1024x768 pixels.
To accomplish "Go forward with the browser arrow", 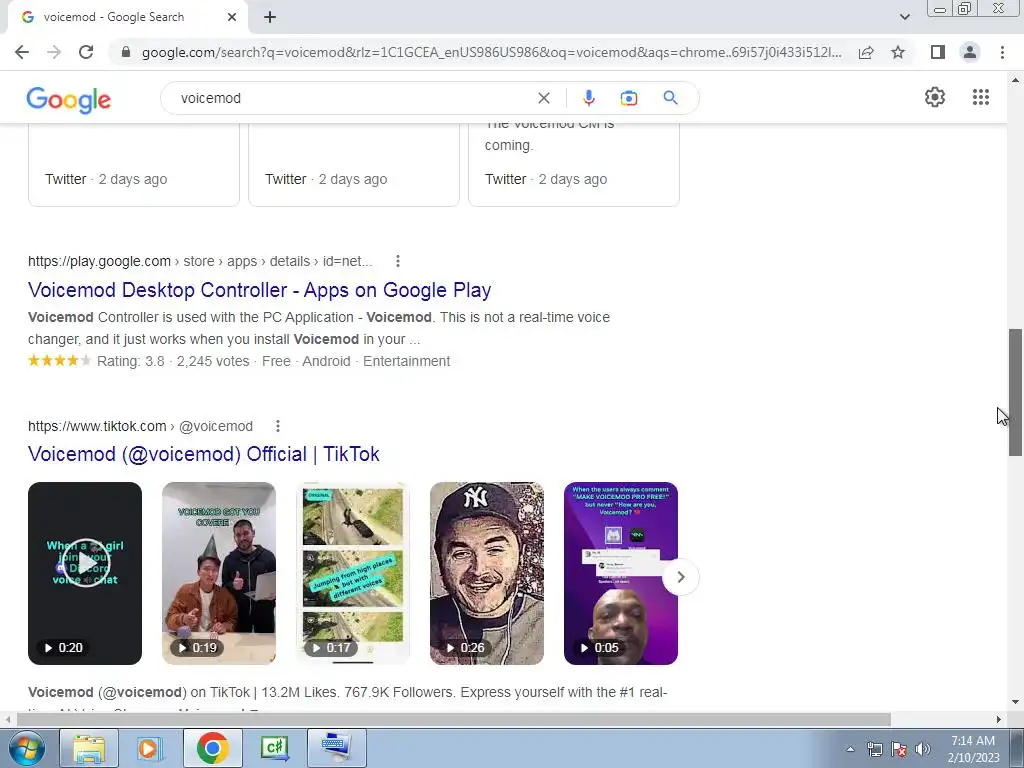I will point(54,52).
